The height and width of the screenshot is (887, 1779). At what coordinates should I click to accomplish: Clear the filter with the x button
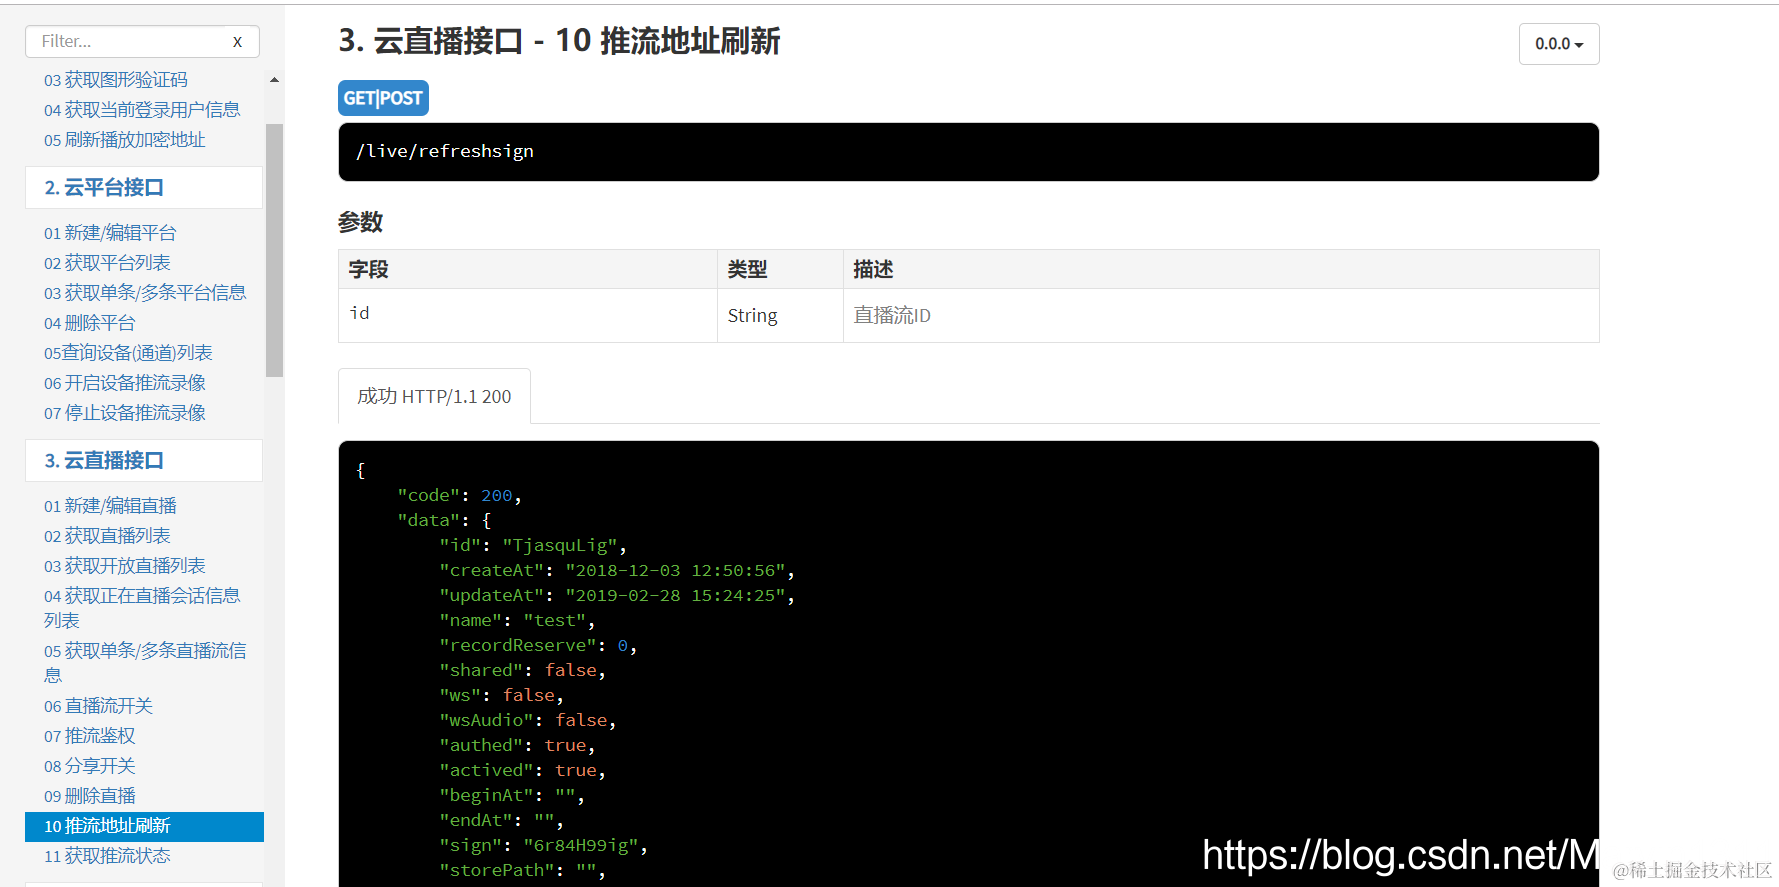click(237, 42)
